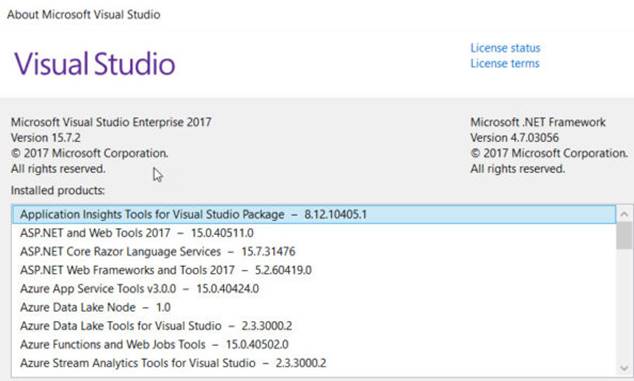Select Application Insights Tools for Visual Studio Package row

coord(314,214)
